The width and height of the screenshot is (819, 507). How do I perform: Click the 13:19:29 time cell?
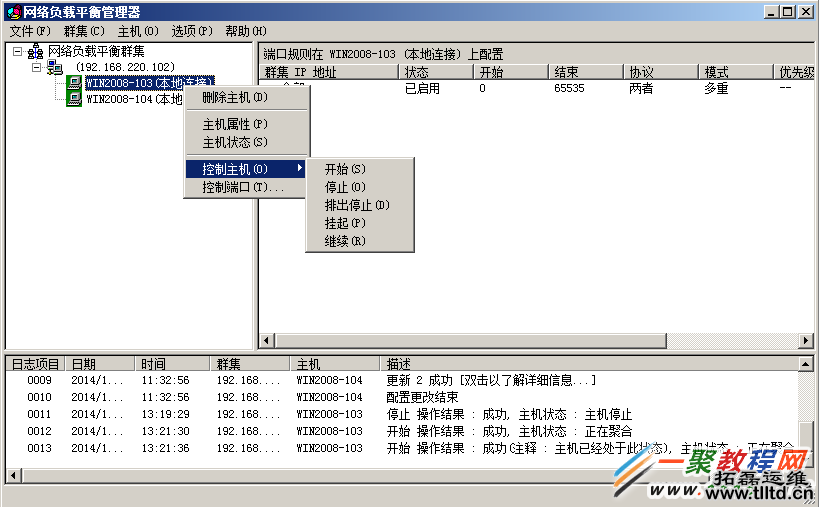point(166,414)
